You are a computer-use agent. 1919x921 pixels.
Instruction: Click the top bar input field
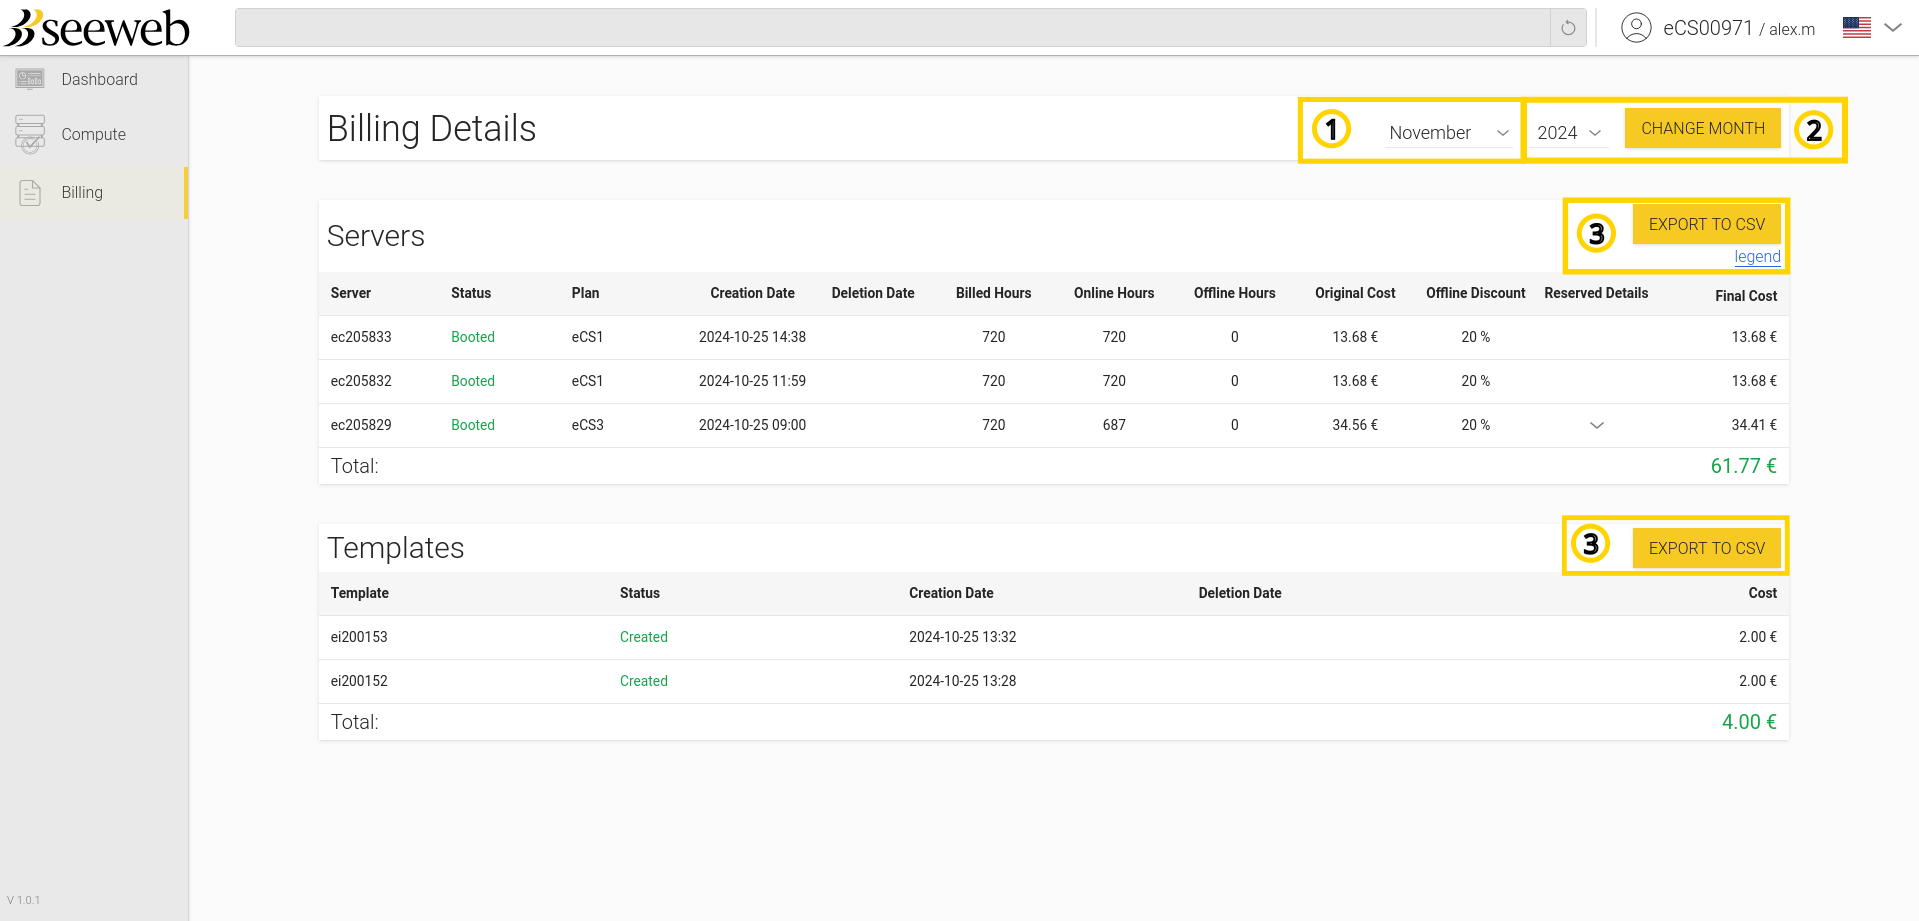(x=892, y=28)
